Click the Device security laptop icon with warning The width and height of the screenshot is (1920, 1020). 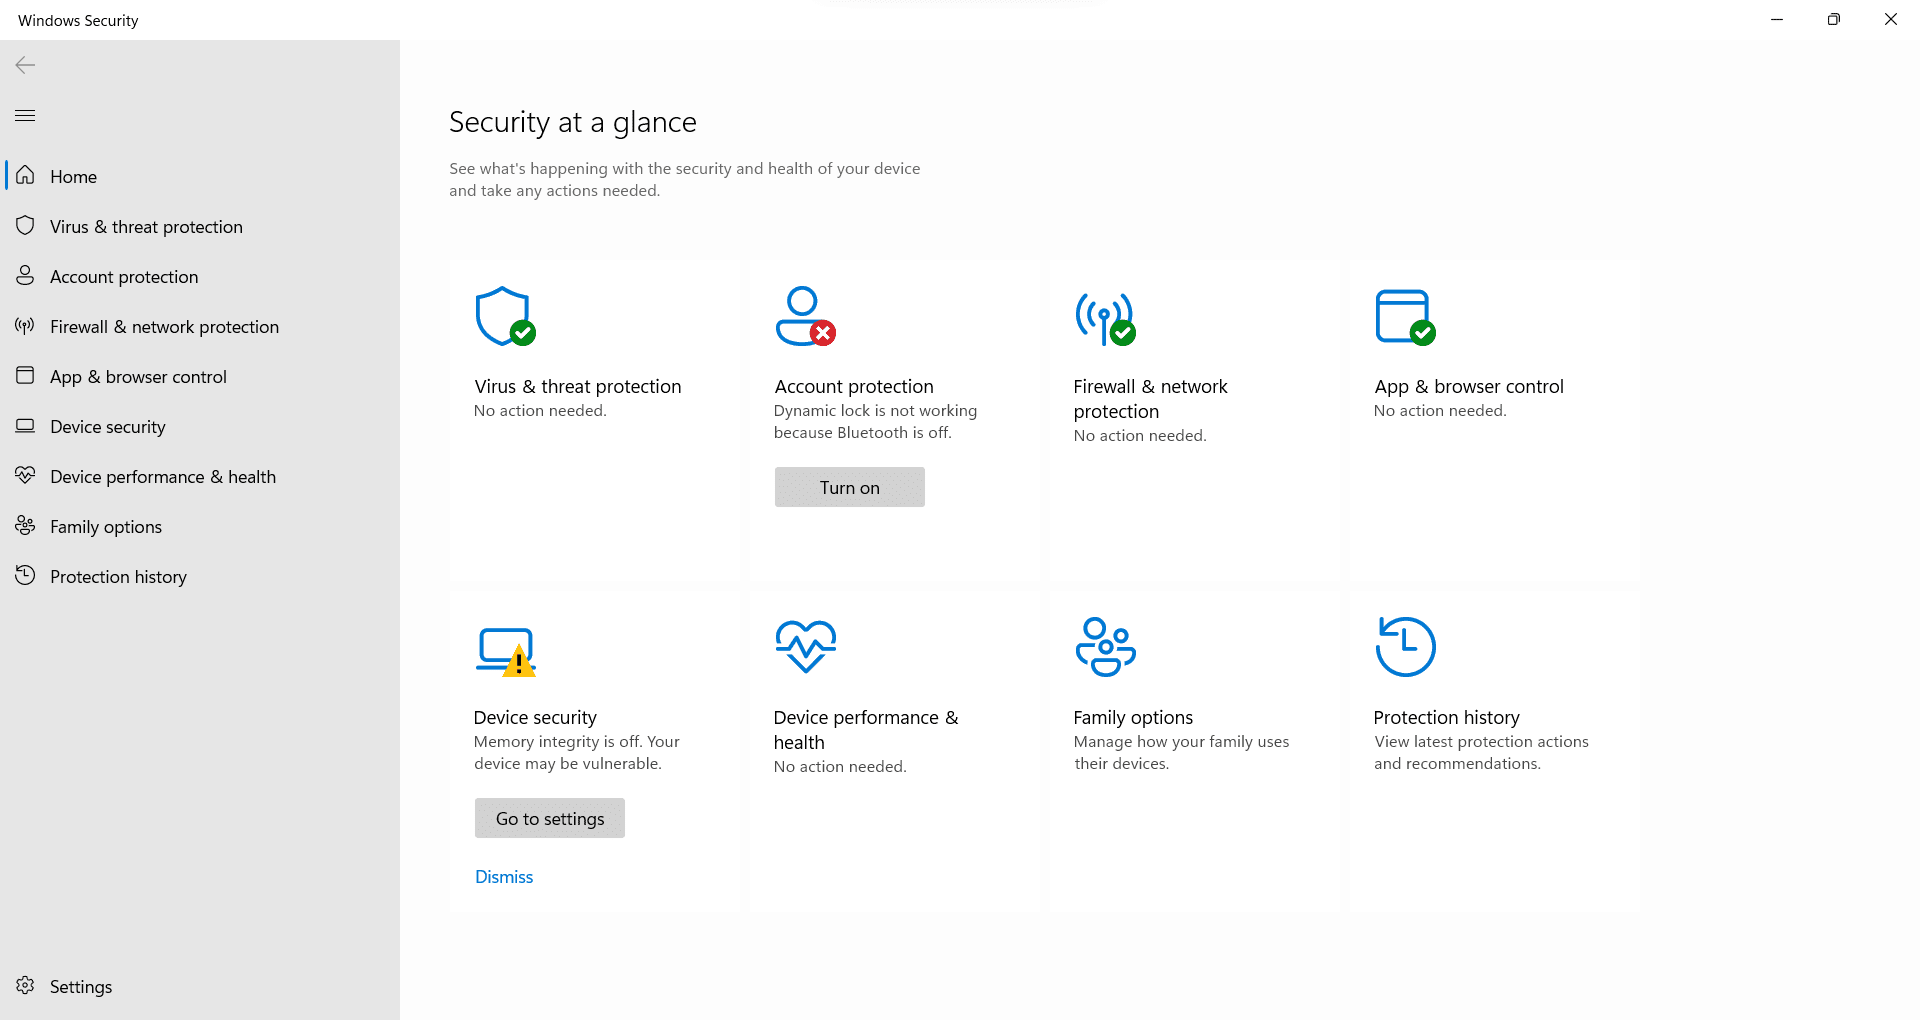point(506,652)
